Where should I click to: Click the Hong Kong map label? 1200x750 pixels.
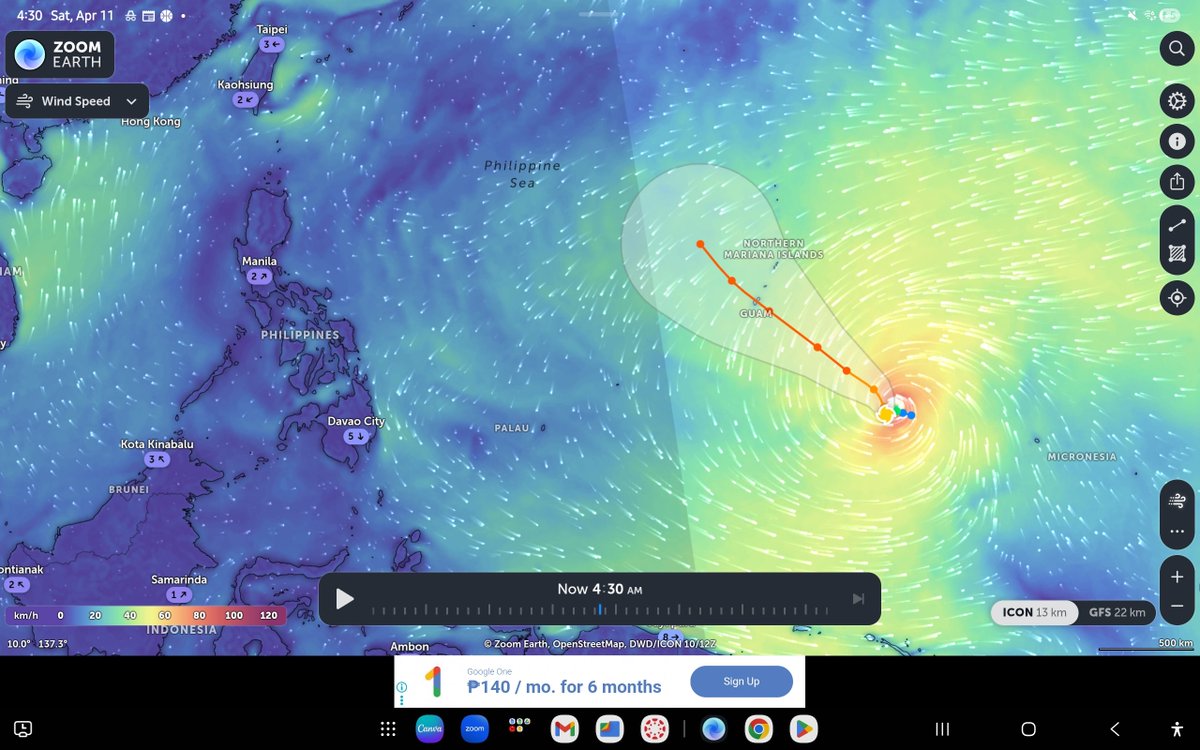pos(151,121)
